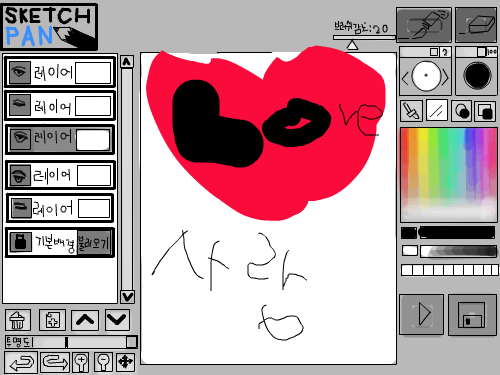The image size is (500, 375).
Task: Adjust the 브러쉬감도 sensitivity slider triangle handle
Action: [x=352, y=45]
